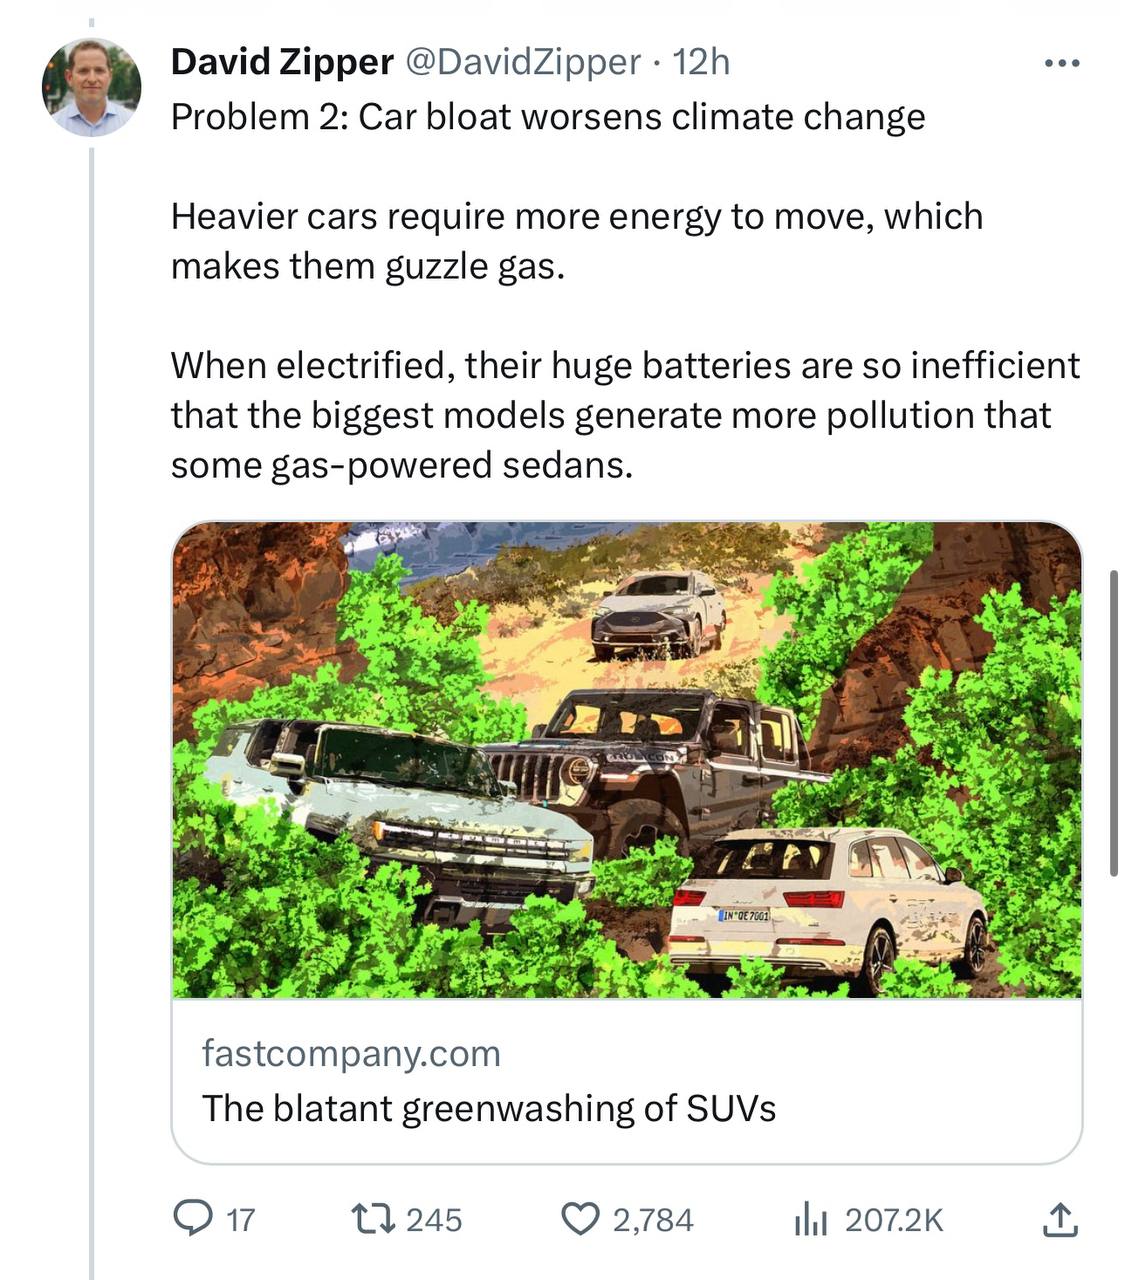Click the David Zipper display name
The height and width of the screenshot is (1280, 1125).
[x=282, y=63]
